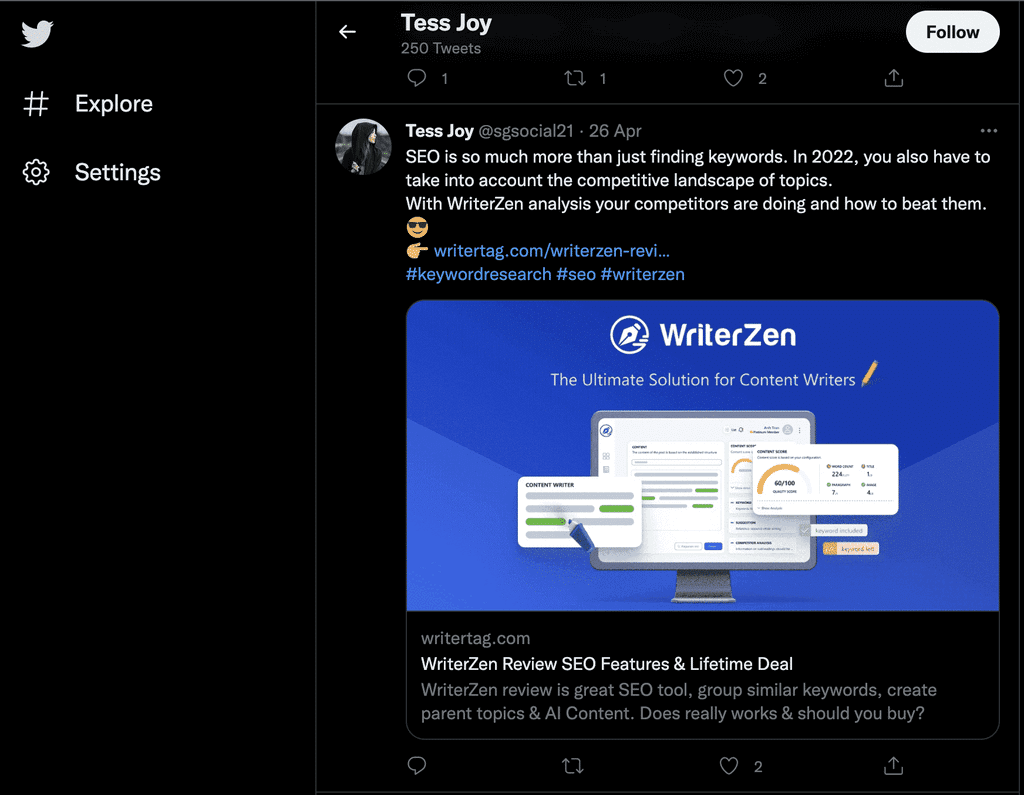The height and width of the screenshot is (795, 1024).
Task: Share the upper tweet via share icon
Action: (x=893, y=78)
